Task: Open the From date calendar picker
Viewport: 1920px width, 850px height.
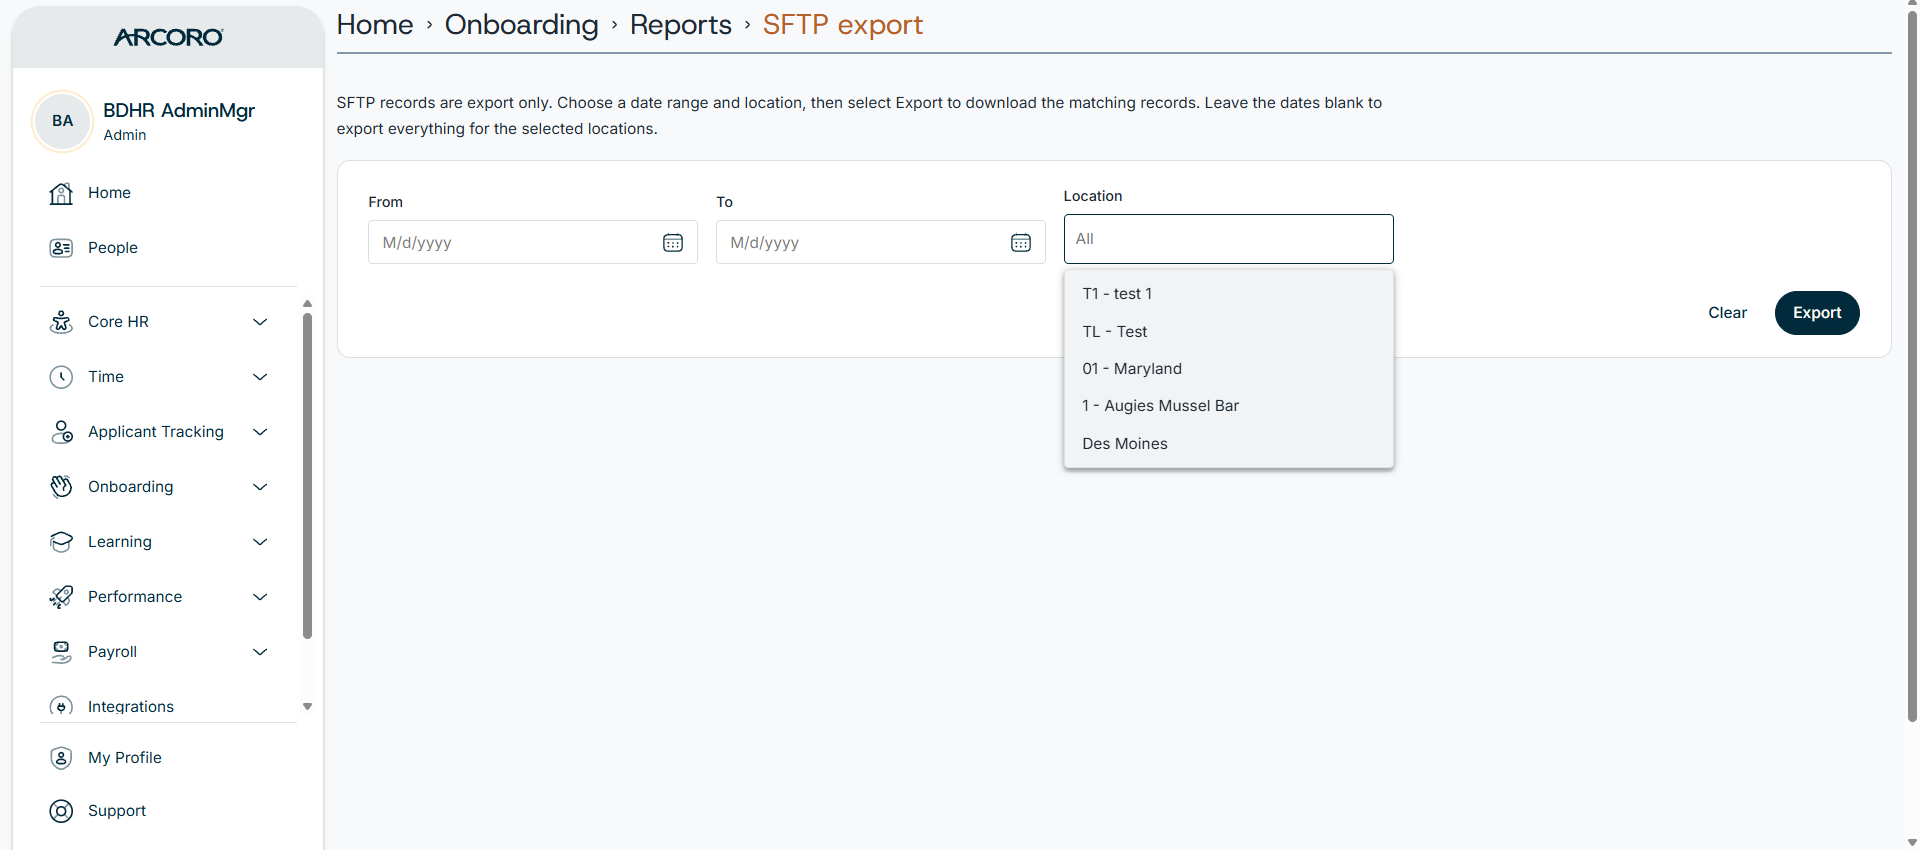Action: [673, 243]
